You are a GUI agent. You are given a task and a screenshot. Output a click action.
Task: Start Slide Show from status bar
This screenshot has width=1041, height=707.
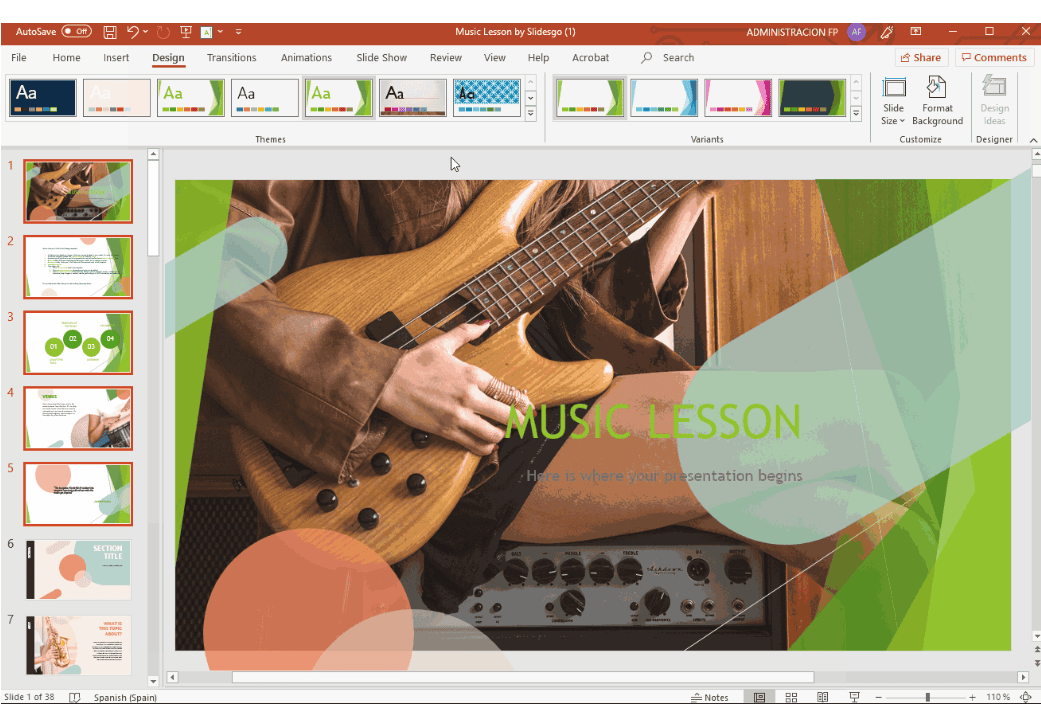coord(854,697)
